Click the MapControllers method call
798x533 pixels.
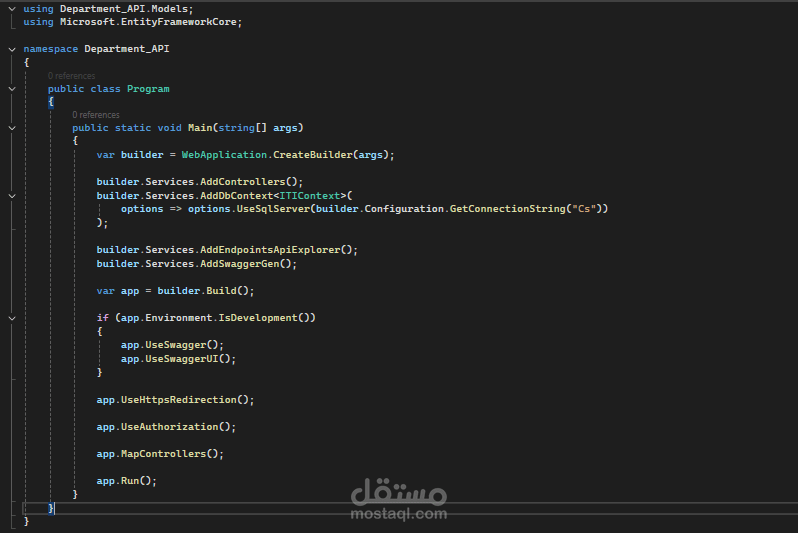point(163,453)
